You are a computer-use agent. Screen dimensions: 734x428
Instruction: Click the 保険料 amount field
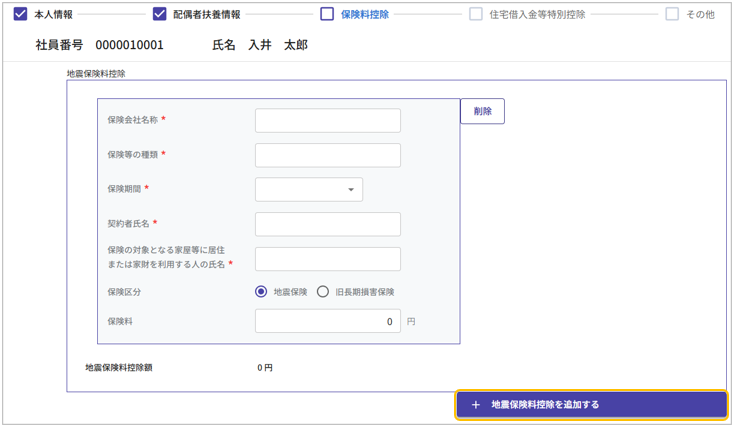click(327, 321)
